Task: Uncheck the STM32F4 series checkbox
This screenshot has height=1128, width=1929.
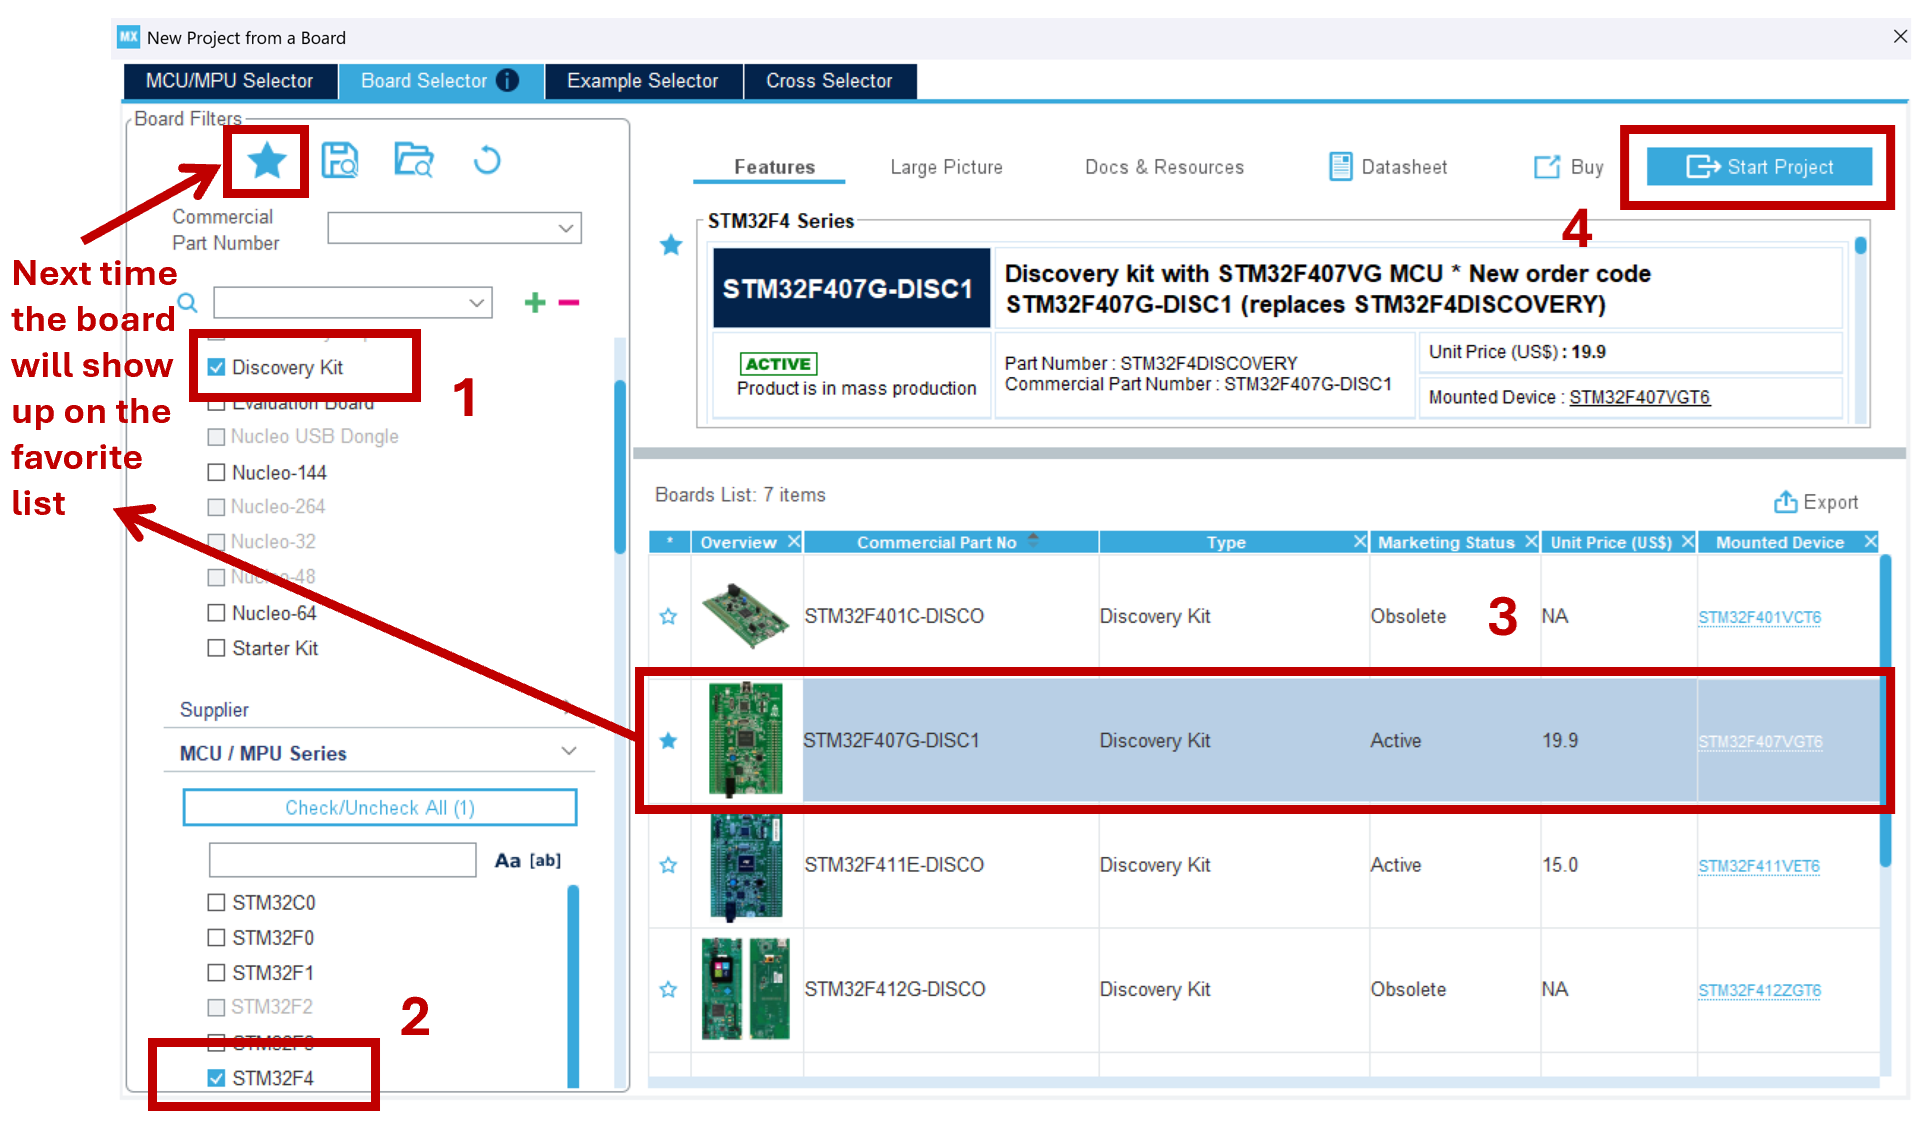Action: pyautogui.click(x=216, y=1078)
